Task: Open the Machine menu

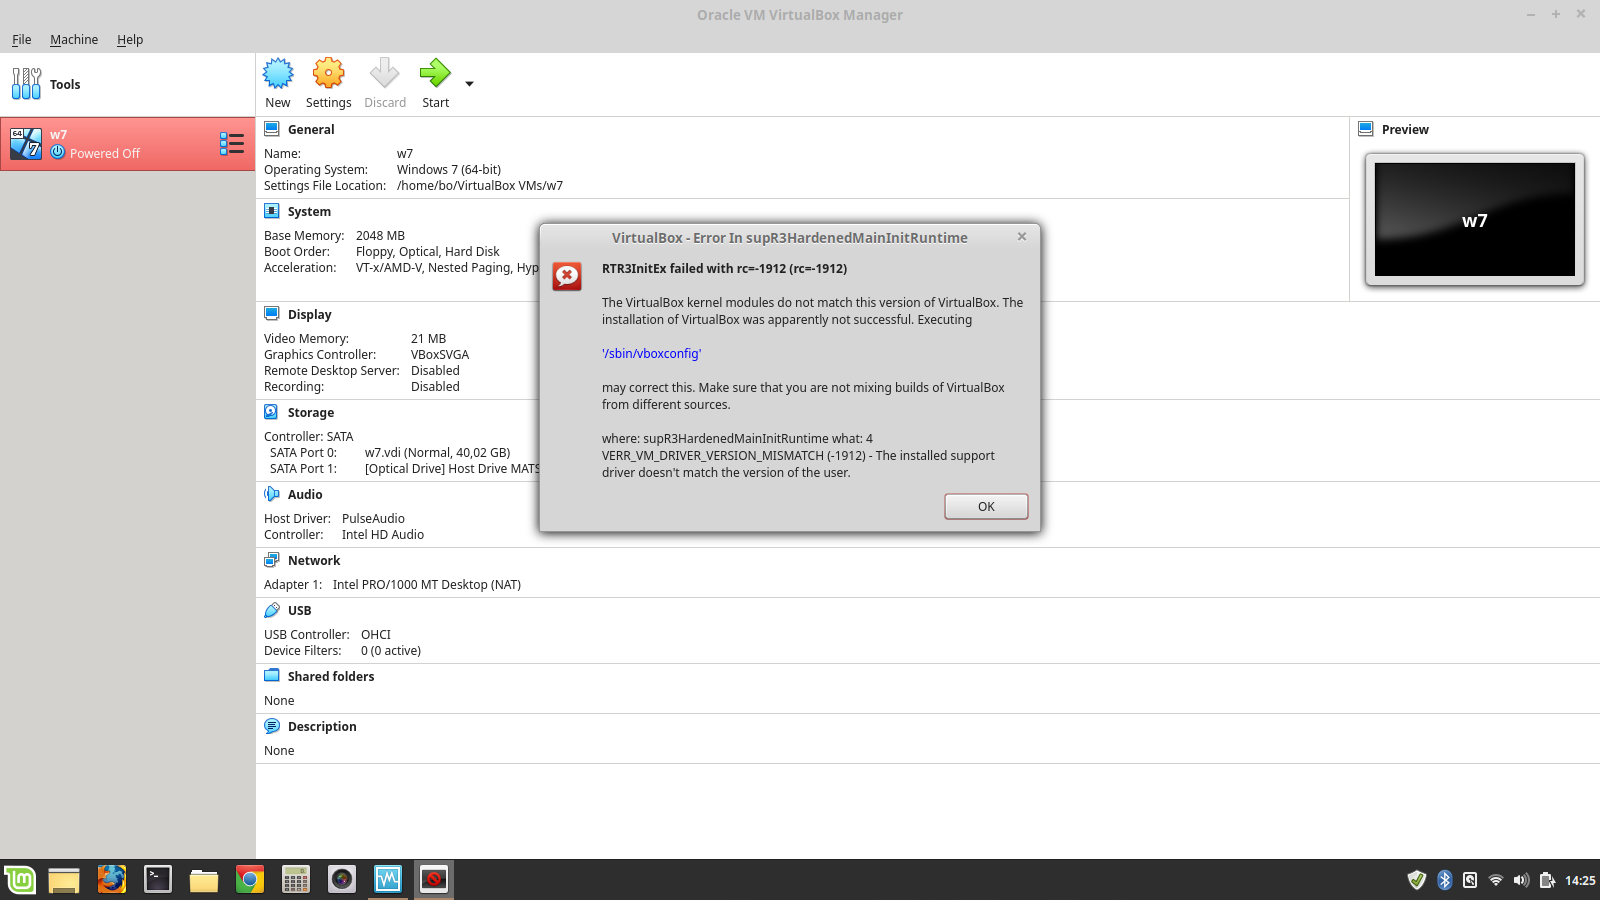Action: (74, 40)
